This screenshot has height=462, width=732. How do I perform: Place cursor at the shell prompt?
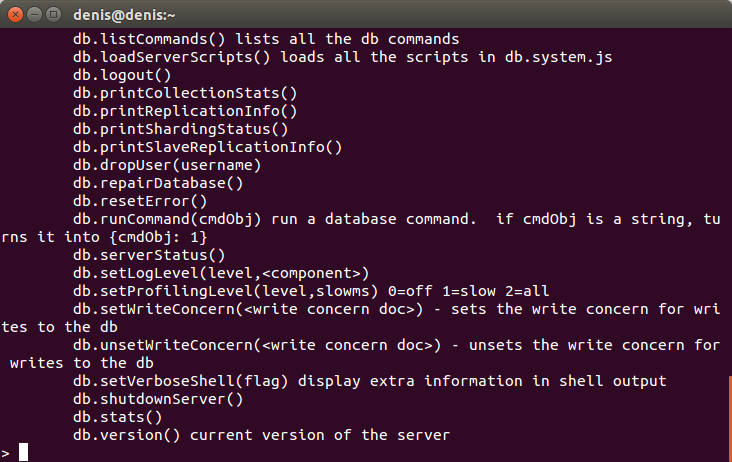(x=23, y=452)
